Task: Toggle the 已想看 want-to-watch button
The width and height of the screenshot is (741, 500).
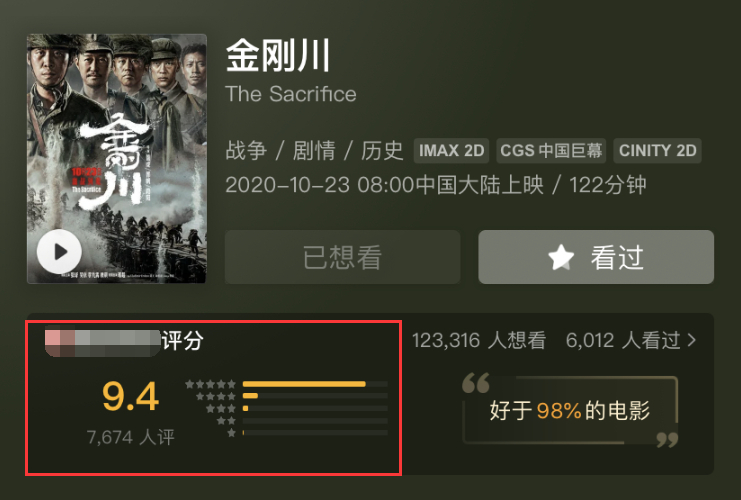Action: [342, 257]
